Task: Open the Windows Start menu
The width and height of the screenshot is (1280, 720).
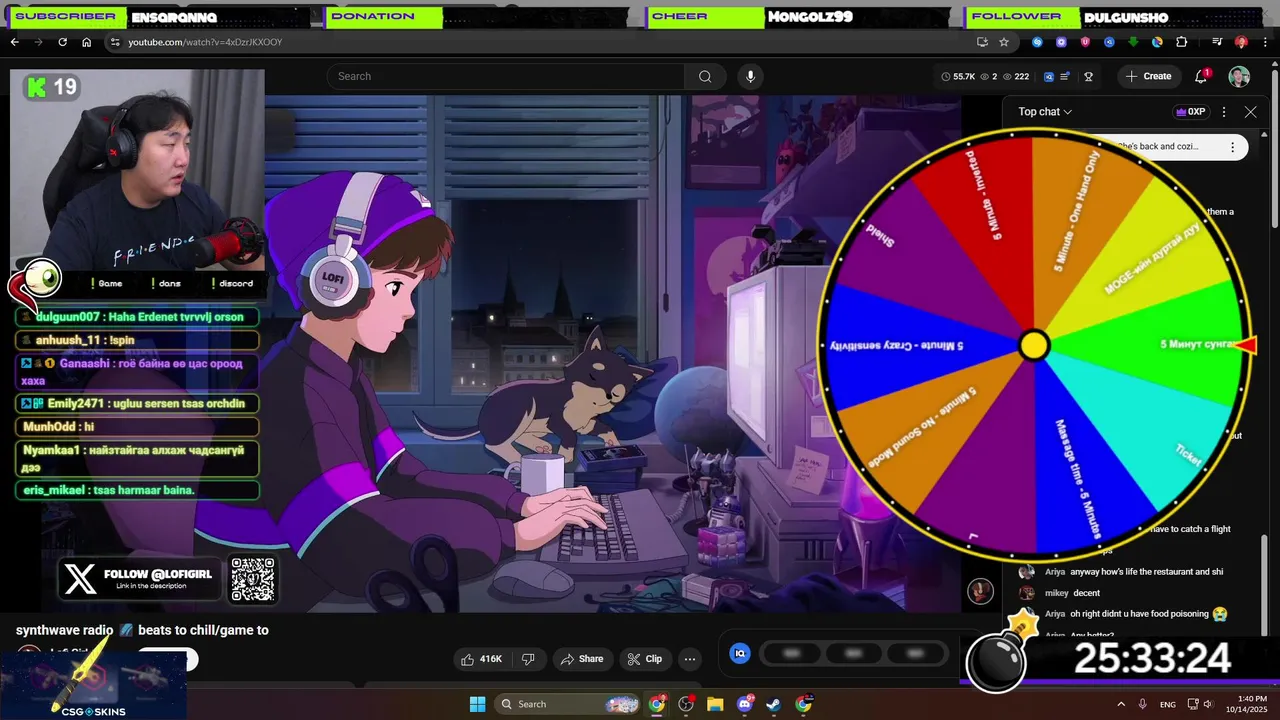Action: (x=477, y=704)
